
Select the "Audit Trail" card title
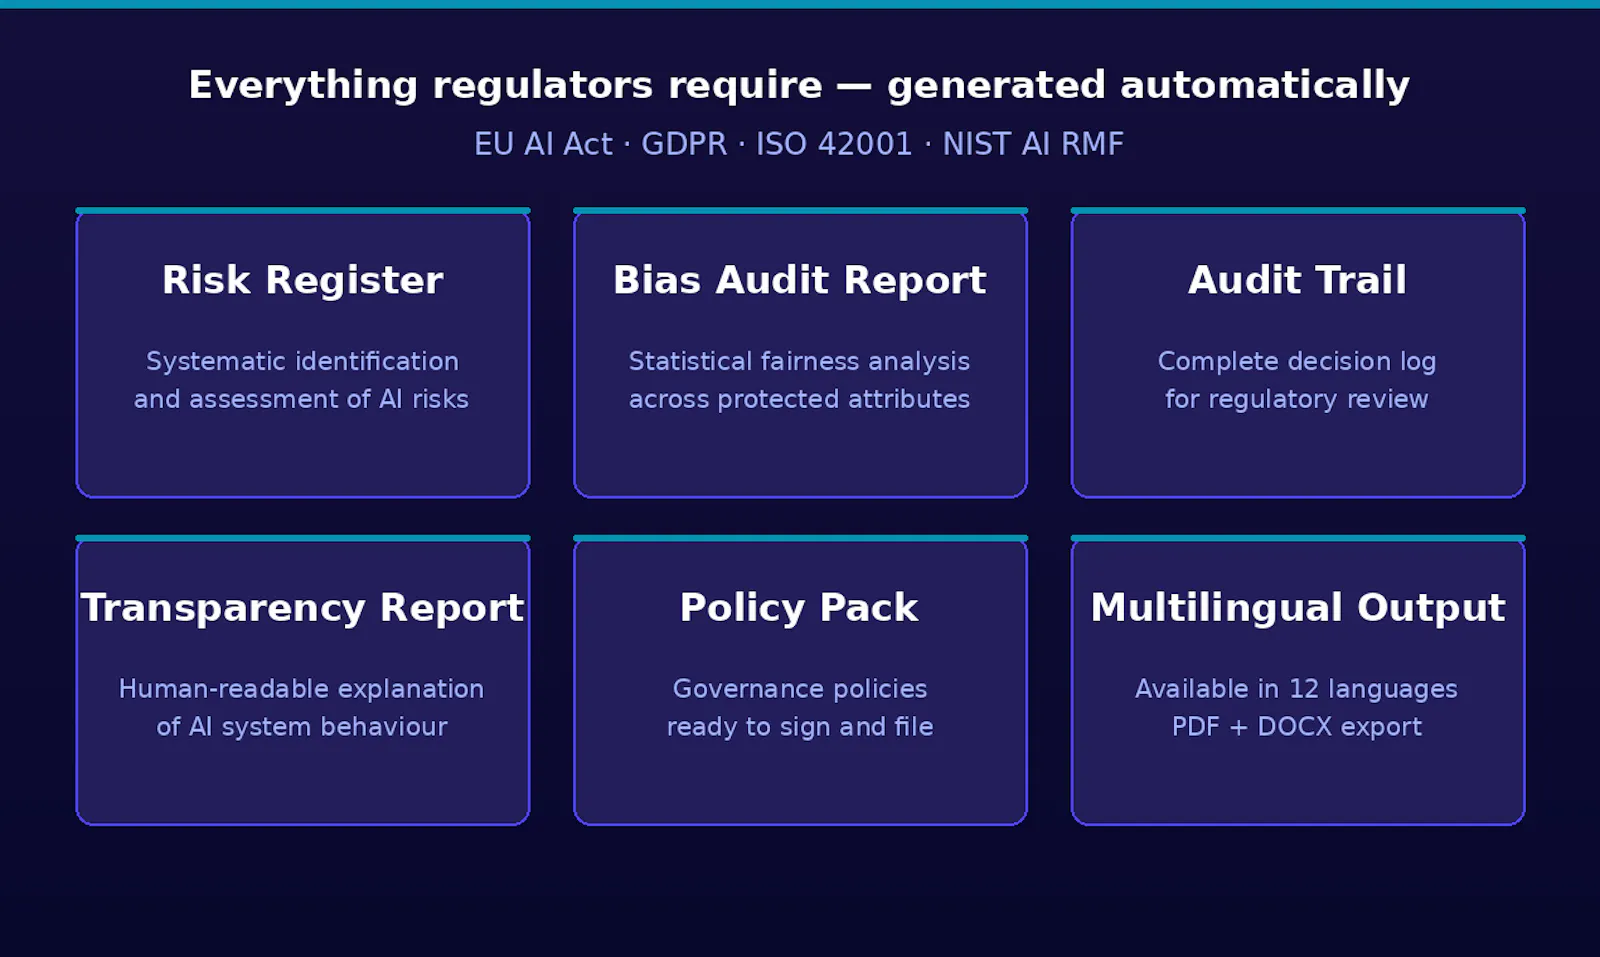[x=1298, y=280]
